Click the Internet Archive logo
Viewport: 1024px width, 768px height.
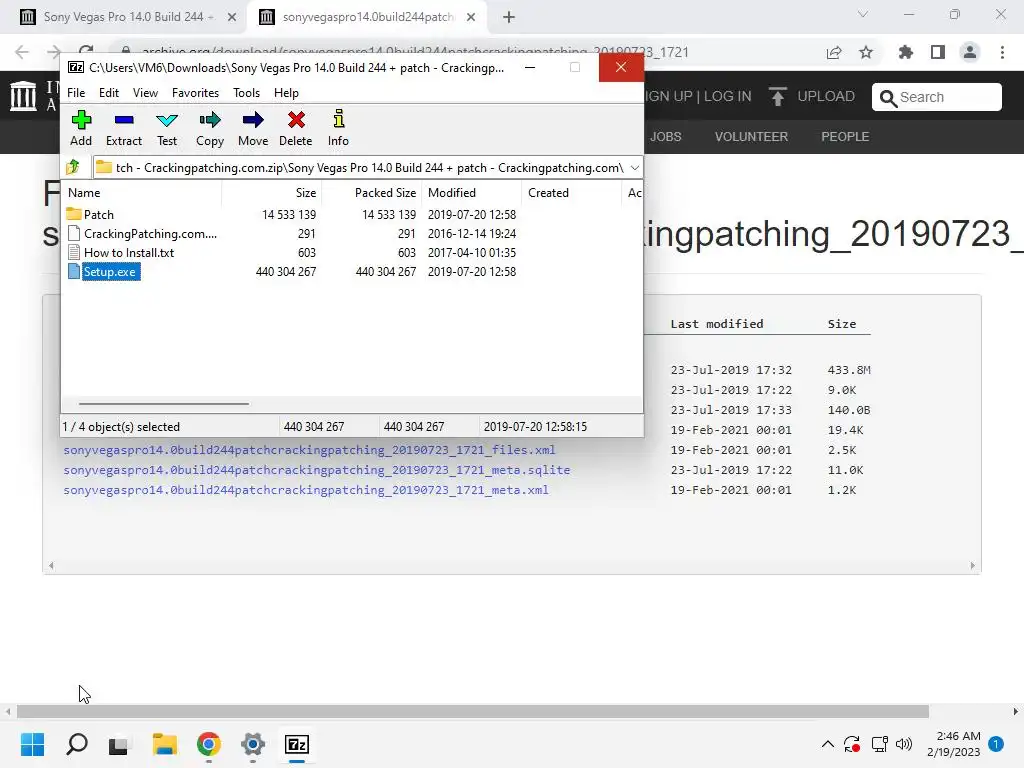24,96
